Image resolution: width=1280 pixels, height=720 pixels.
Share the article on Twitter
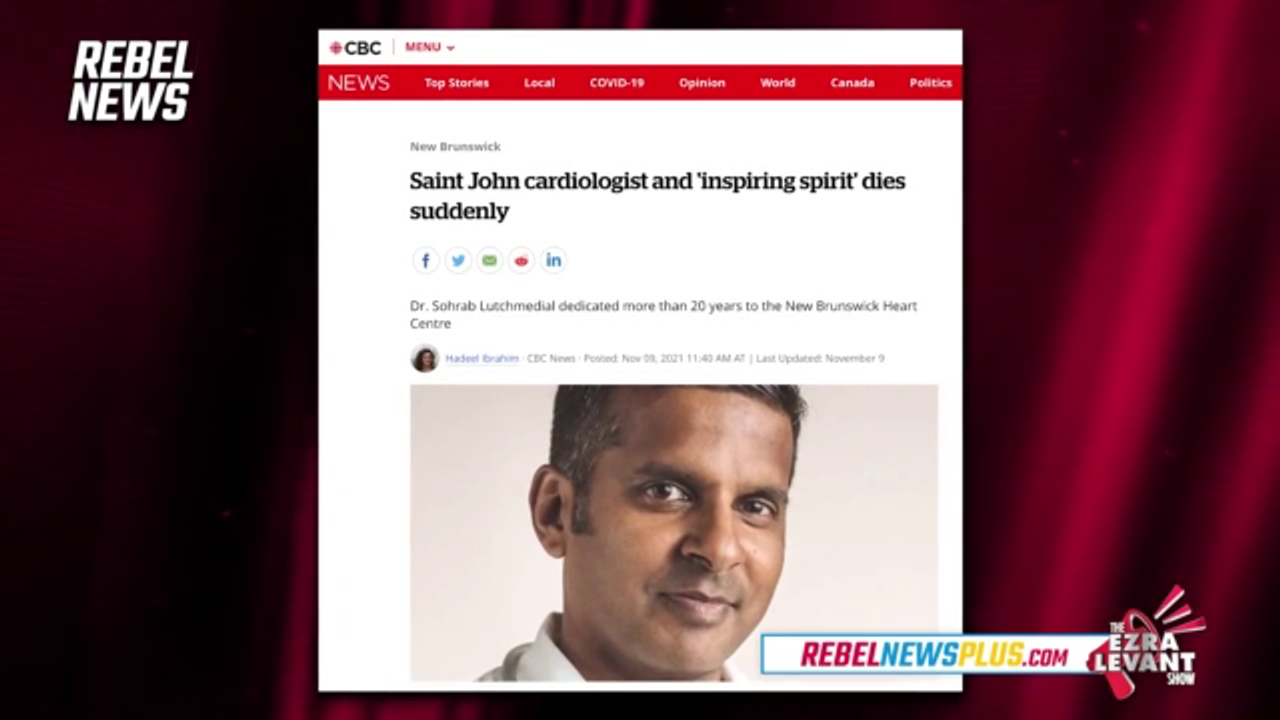point(458,261)
